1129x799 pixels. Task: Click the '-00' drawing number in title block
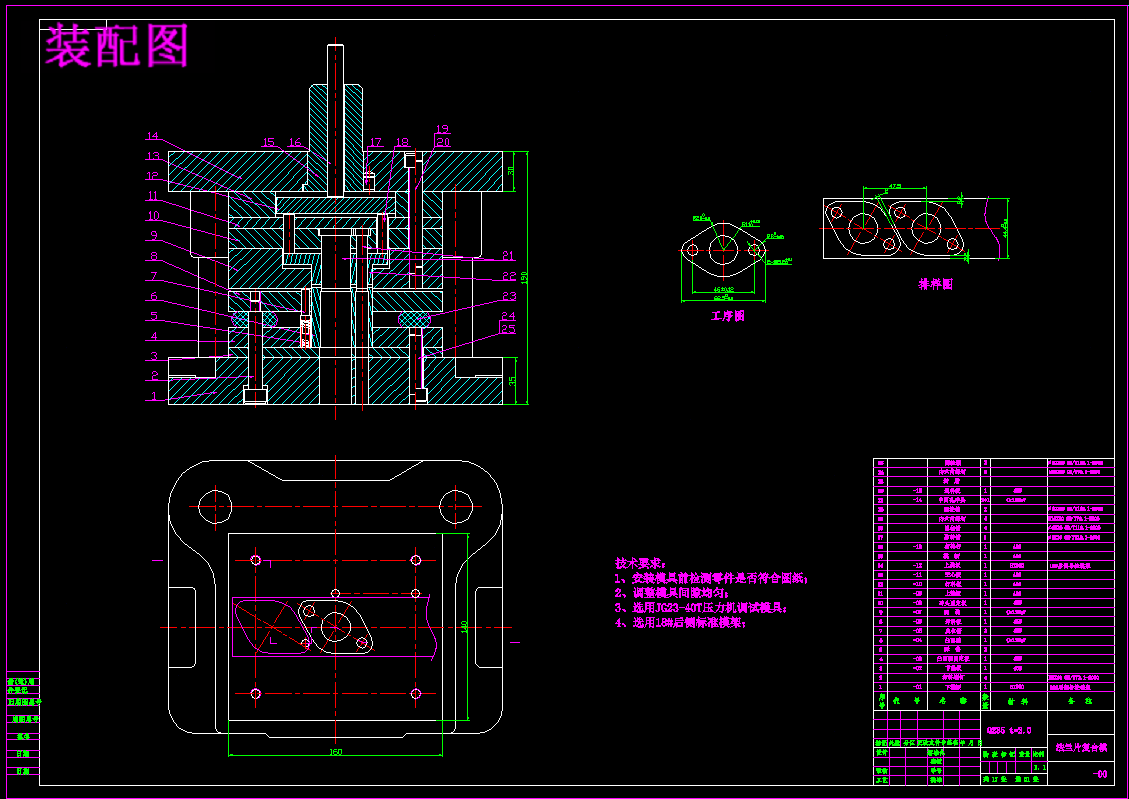(x=1099, y=775)
